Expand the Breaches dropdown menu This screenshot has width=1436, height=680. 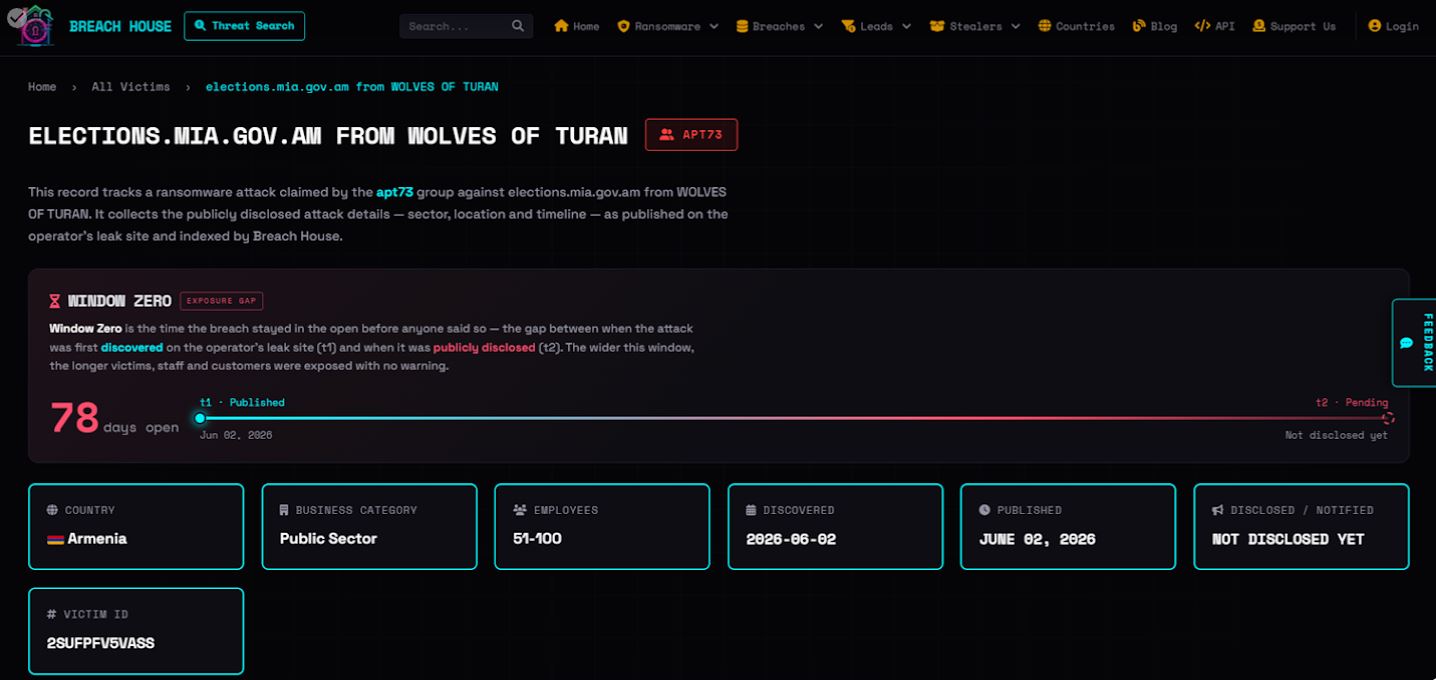pos(779,26)
